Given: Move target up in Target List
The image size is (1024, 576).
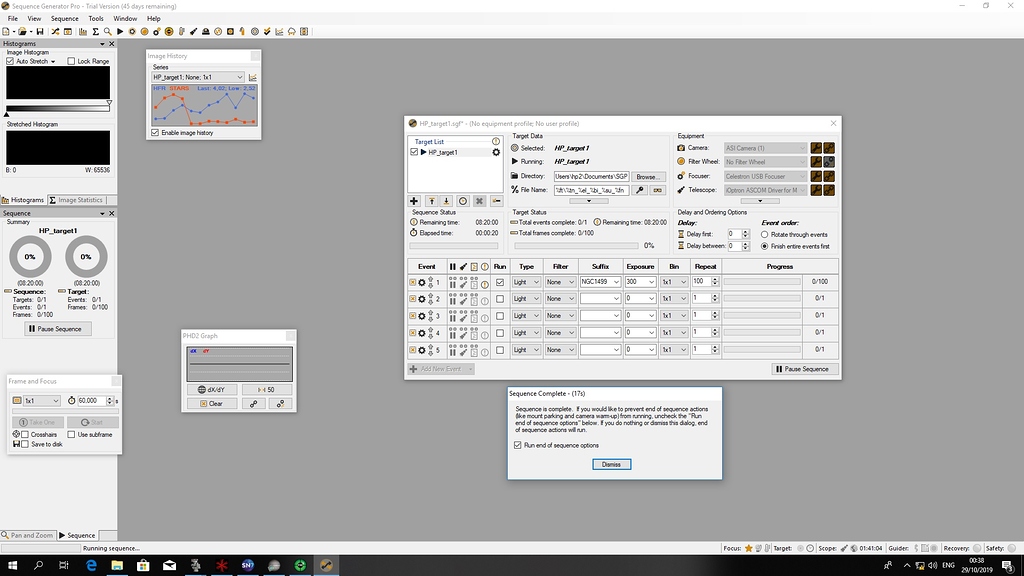Looking at the screenshot, I should 432,201.
